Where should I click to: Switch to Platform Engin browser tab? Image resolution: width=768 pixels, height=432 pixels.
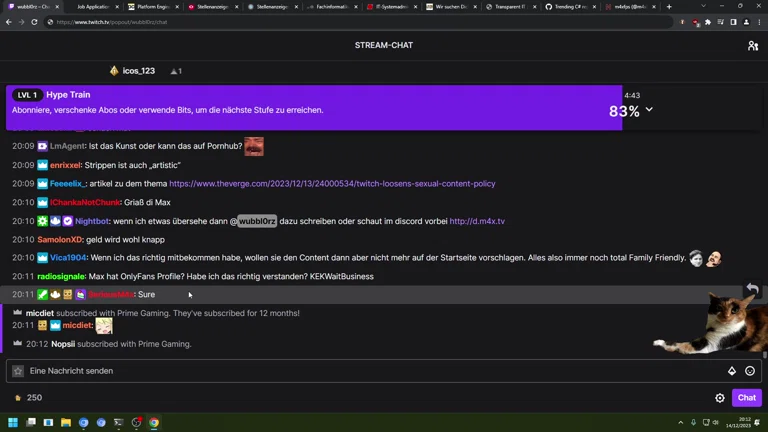[153, 7]
